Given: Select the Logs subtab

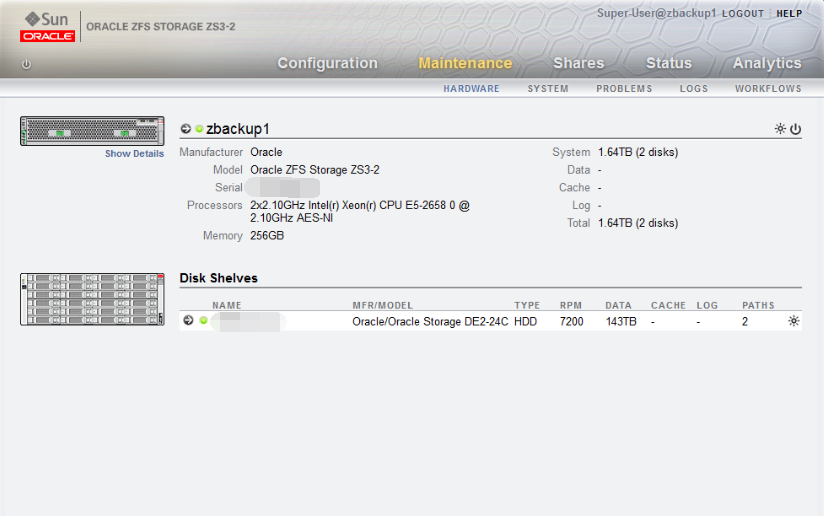Looking at the screenshot, I should click(694, 89).
